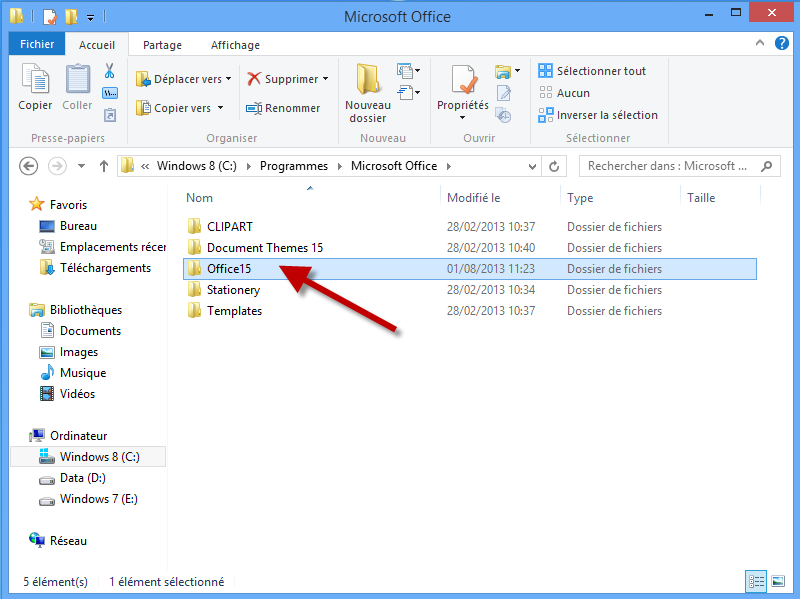This screenshot has width=800, height=599.
Task: Click the Sélectionner tout button
Action: point(592,71)
